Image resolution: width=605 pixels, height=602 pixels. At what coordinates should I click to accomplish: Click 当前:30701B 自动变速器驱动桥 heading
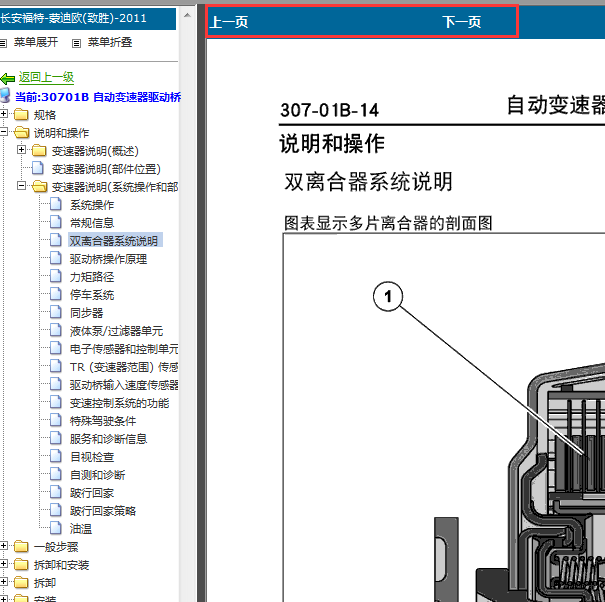[x=98, y=97]
